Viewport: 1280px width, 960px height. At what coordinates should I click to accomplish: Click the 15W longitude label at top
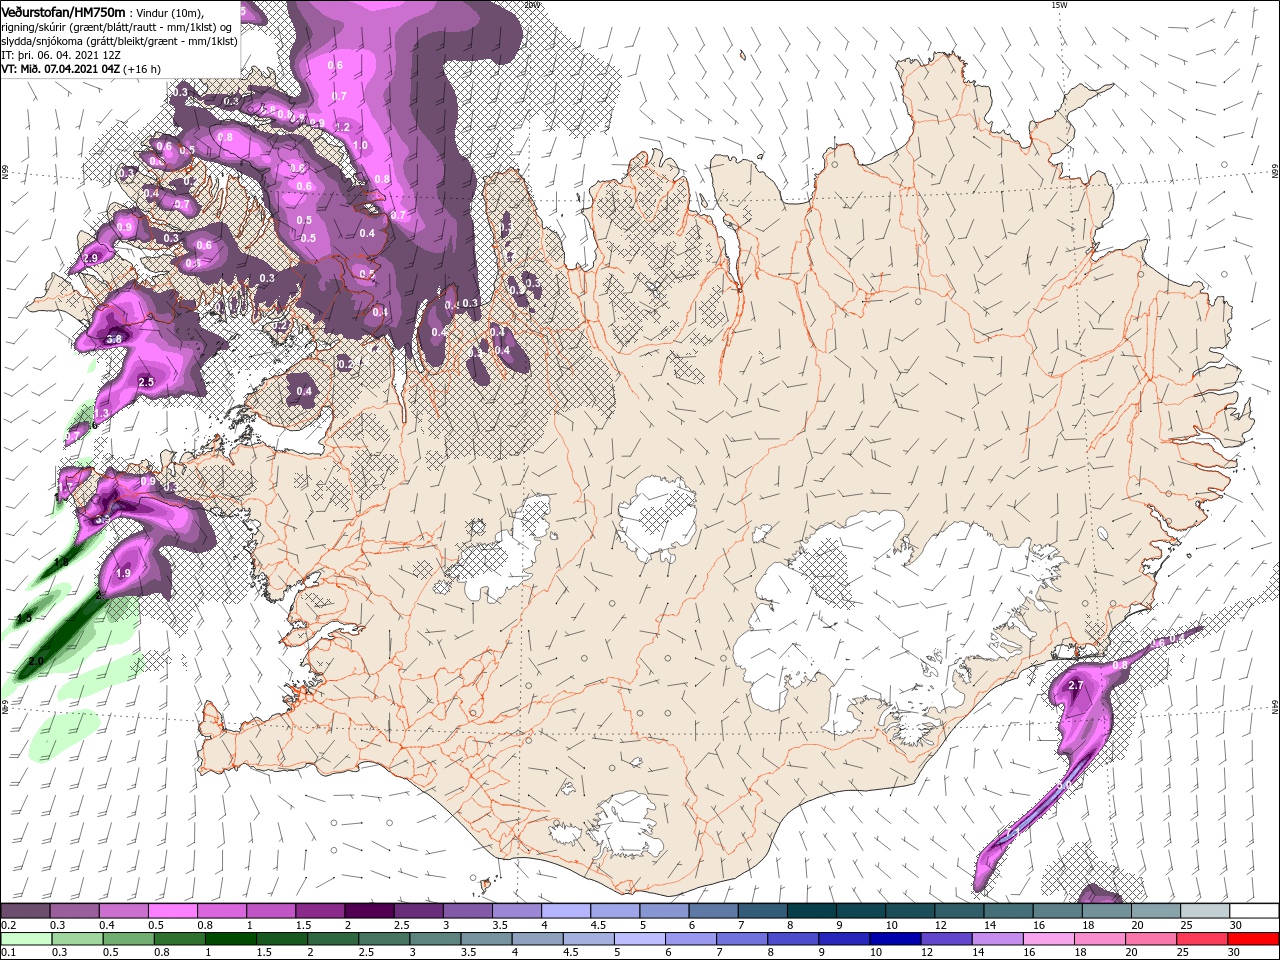click(x=1059, y=5)
